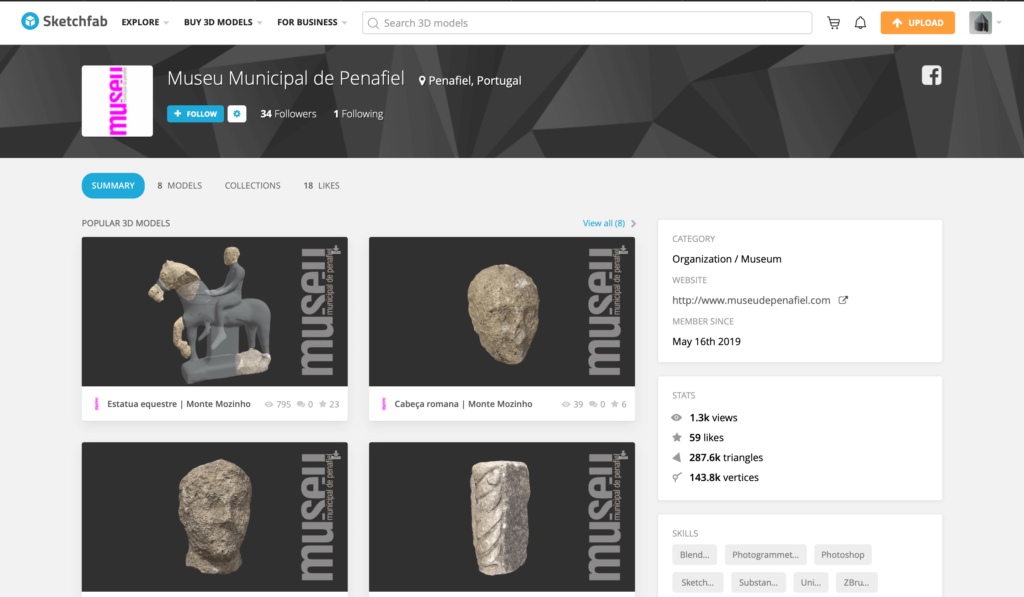The width and height of the screenshot is (1024, 597).
Task: Click the Upload button
Action: (918, 23)
